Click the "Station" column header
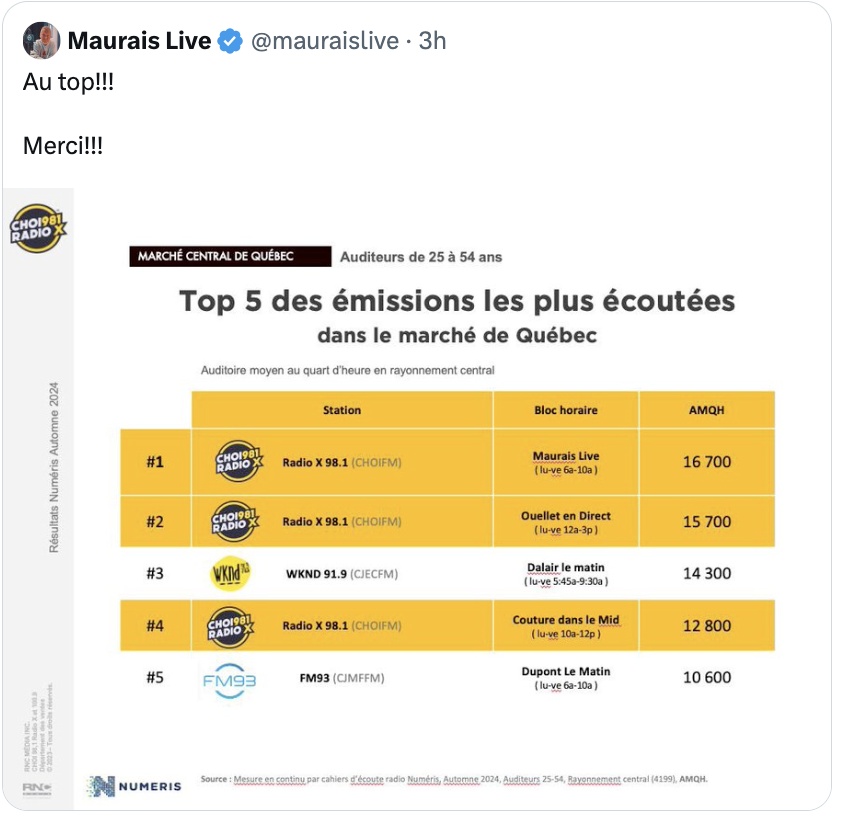 342,410
